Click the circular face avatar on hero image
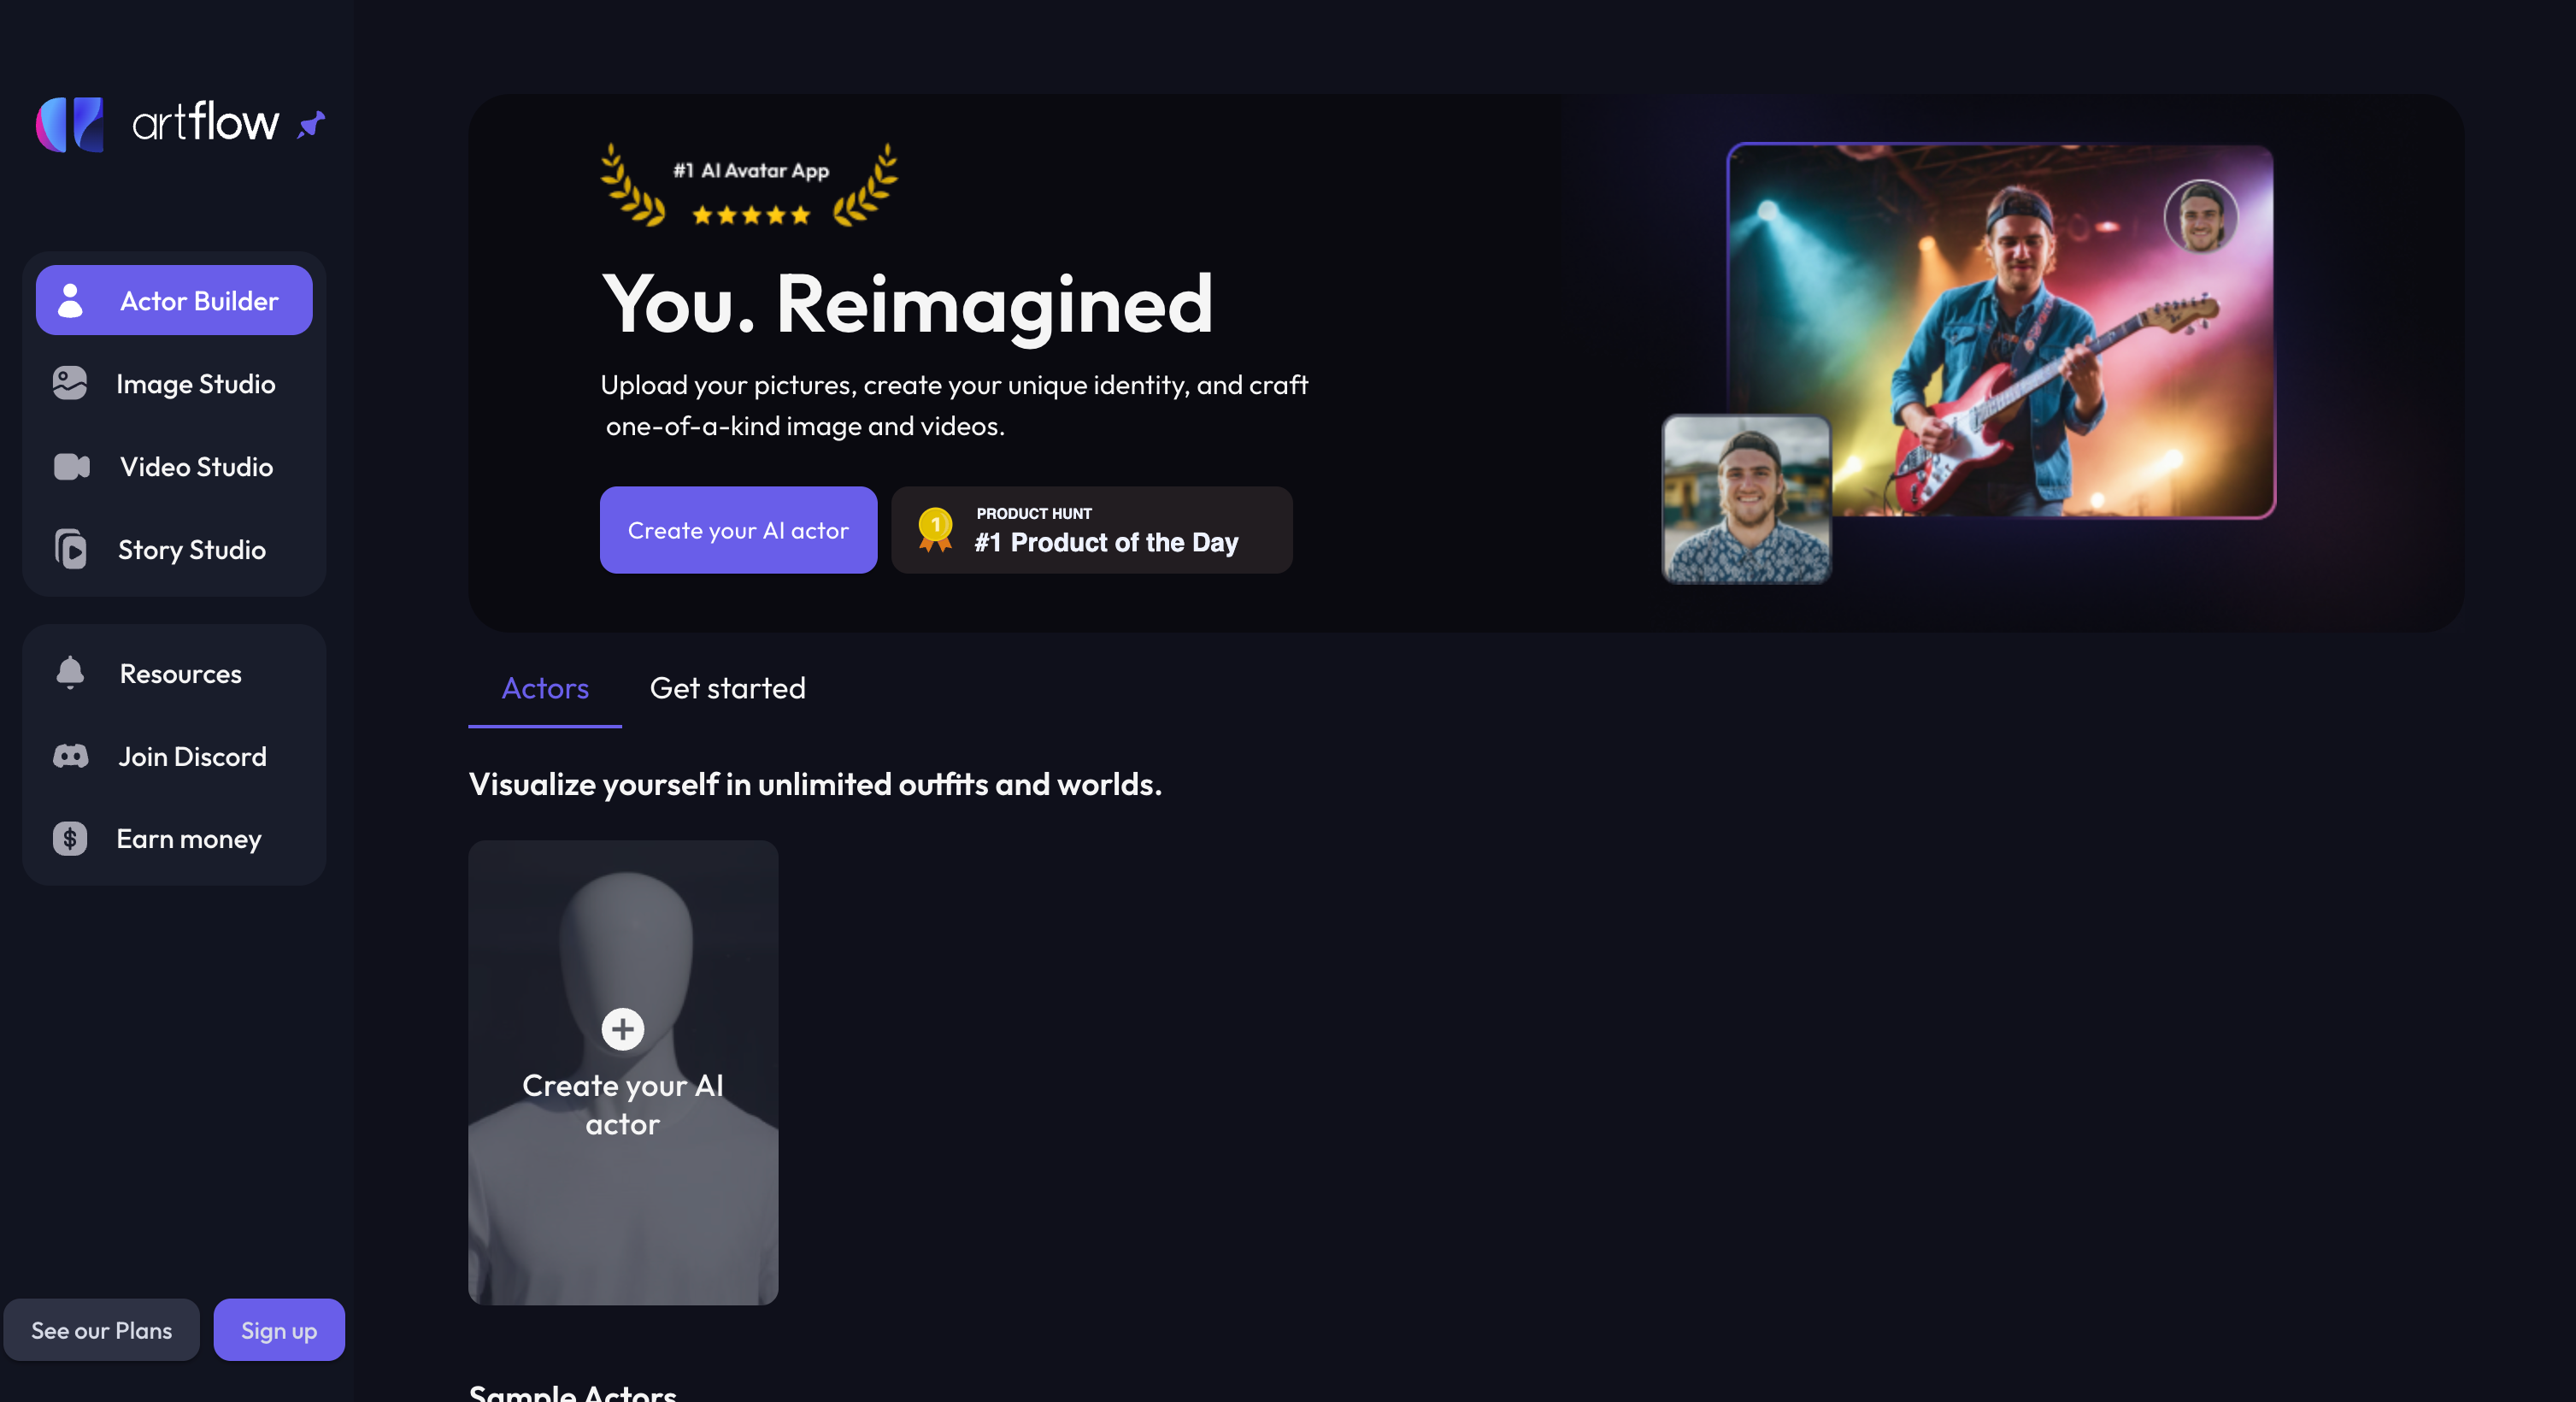The height and width of the screenshot is (1402, 2576). [2200, 216]
